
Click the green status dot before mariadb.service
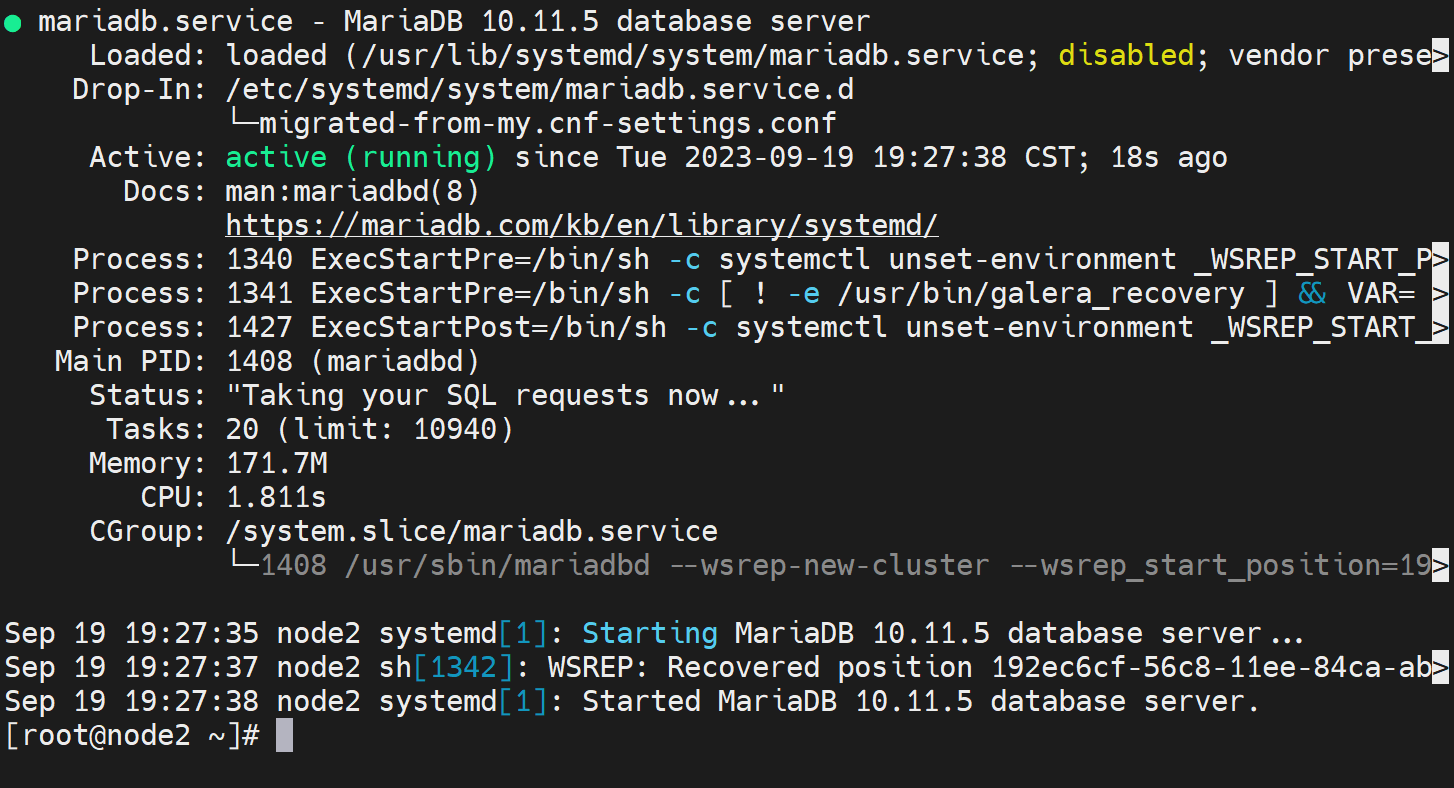click(x=13, y=23)
